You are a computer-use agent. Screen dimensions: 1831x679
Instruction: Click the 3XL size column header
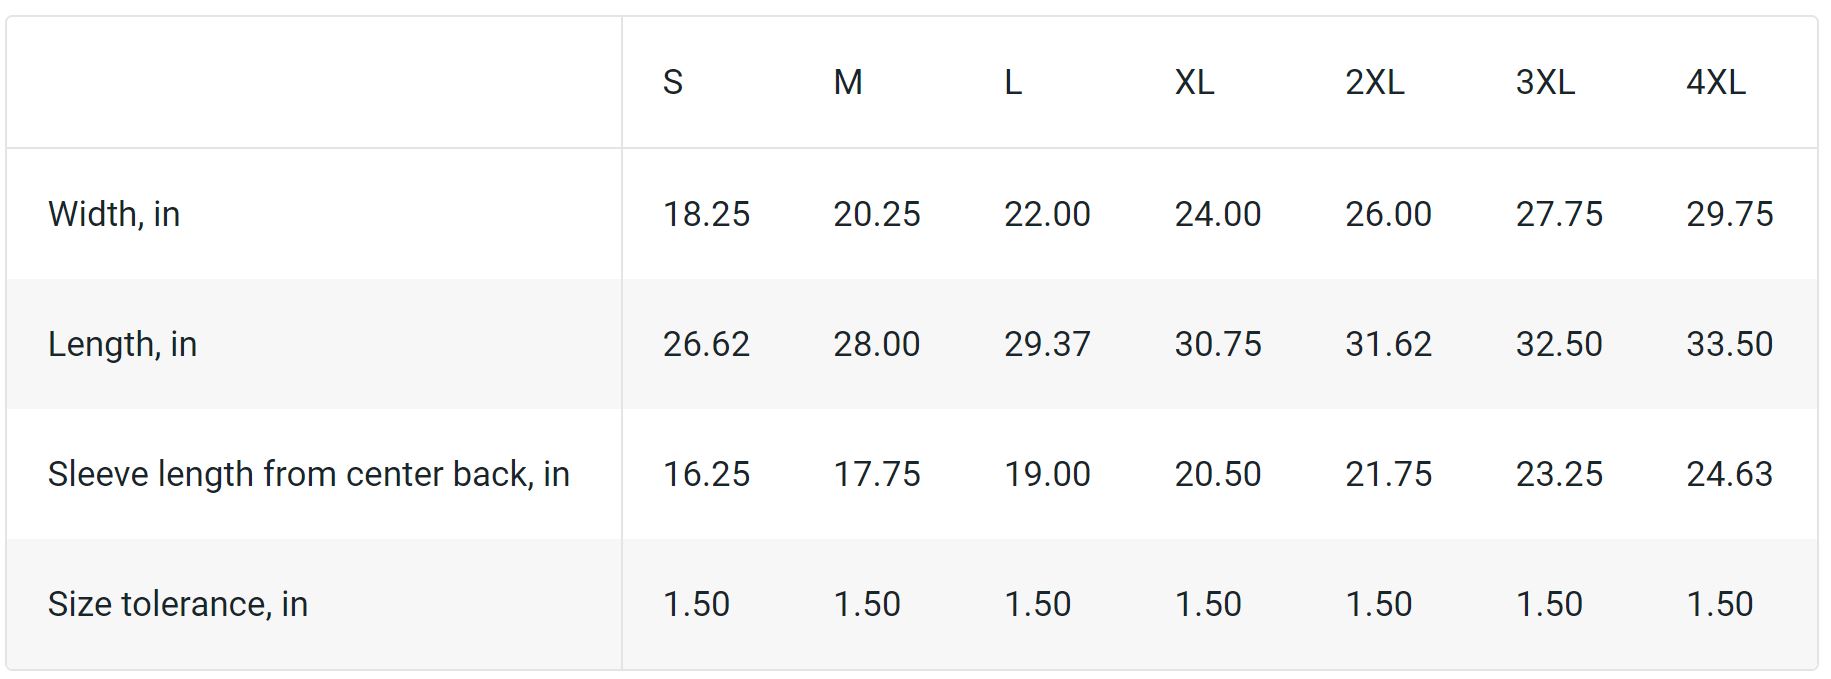click(x=1545, y=82)
